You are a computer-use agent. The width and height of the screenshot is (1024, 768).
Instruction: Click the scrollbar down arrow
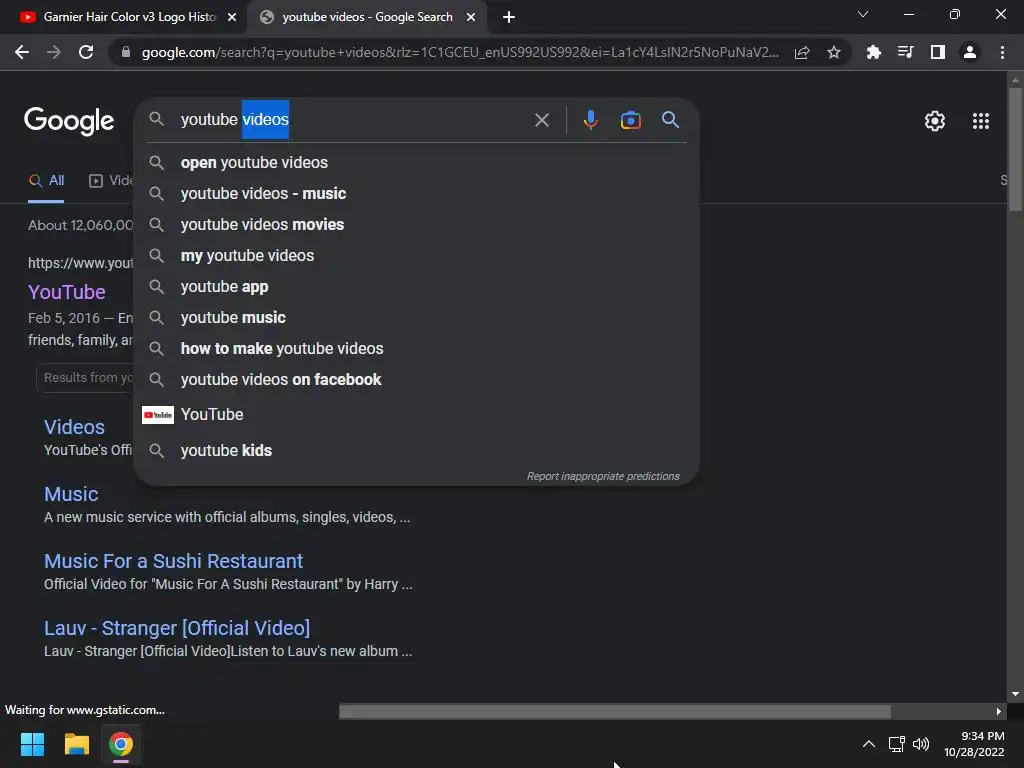point(1015,694)
